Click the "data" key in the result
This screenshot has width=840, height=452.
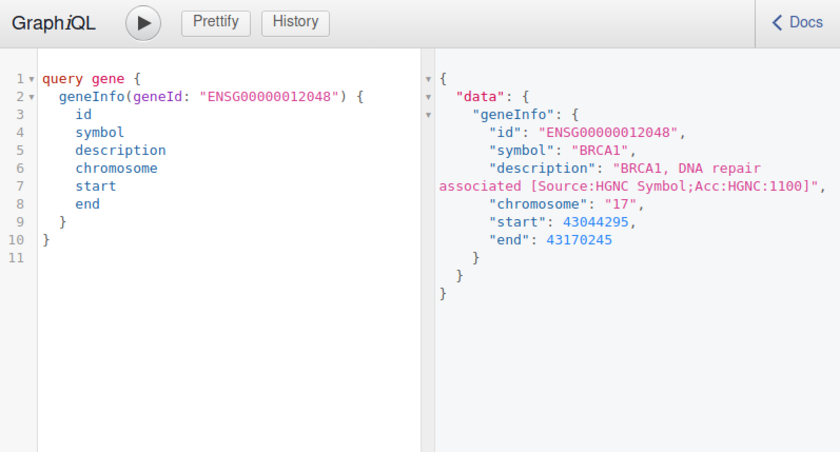point(480,96)
